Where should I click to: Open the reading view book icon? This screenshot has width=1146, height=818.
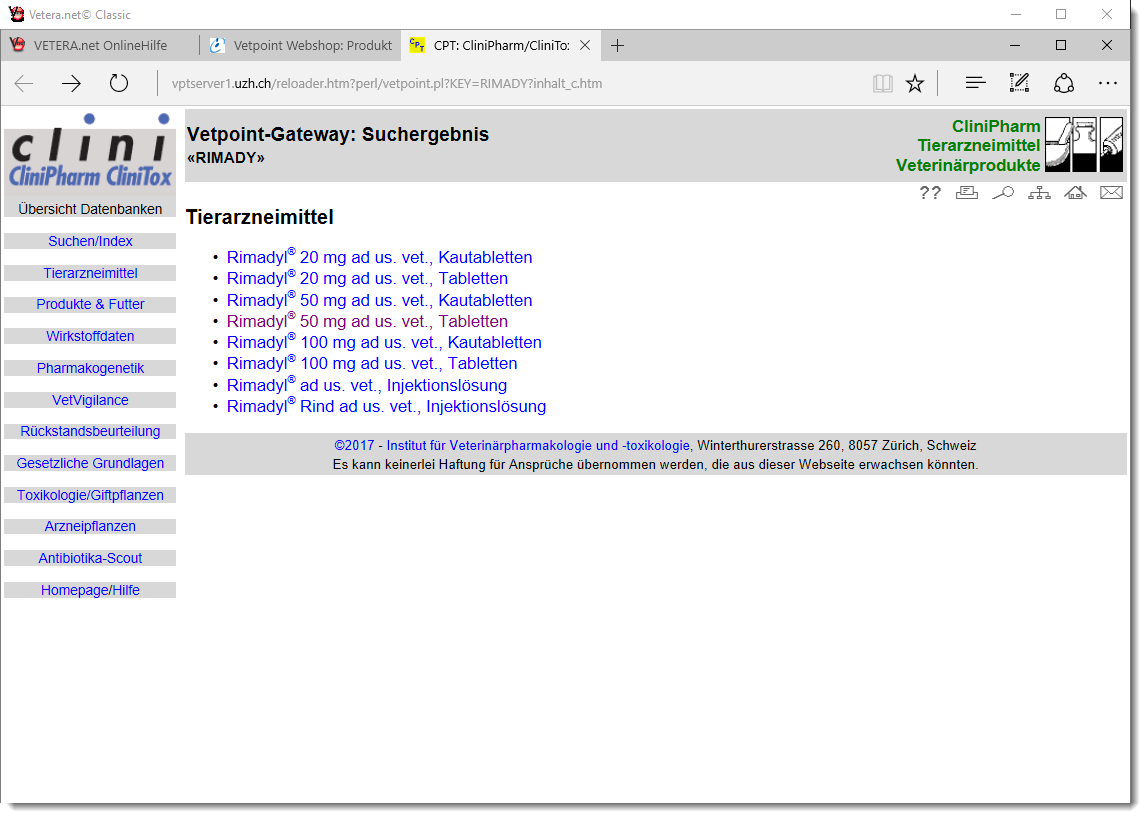click(882, 84)
